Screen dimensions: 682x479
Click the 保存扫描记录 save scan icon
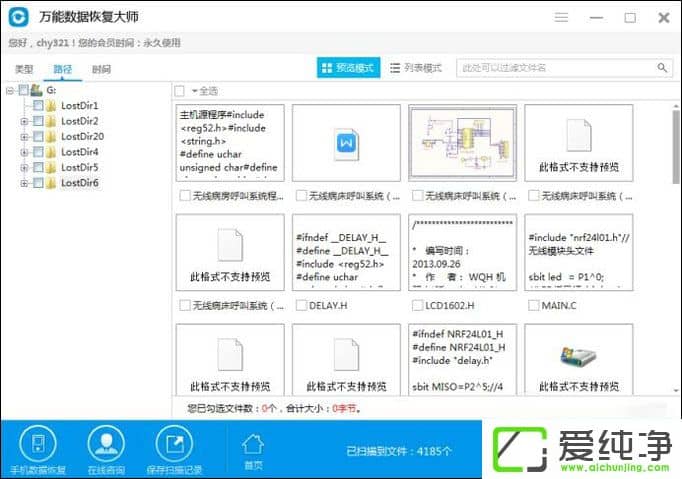[173, 444]
